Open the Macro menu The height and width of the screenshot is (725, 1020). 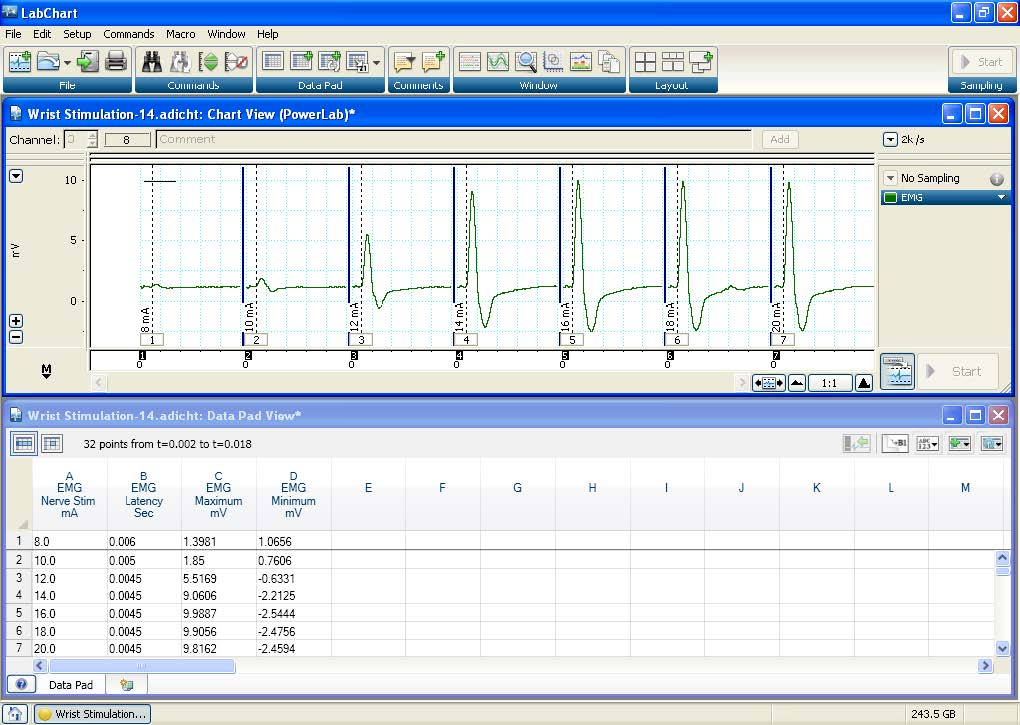point(181,33)
